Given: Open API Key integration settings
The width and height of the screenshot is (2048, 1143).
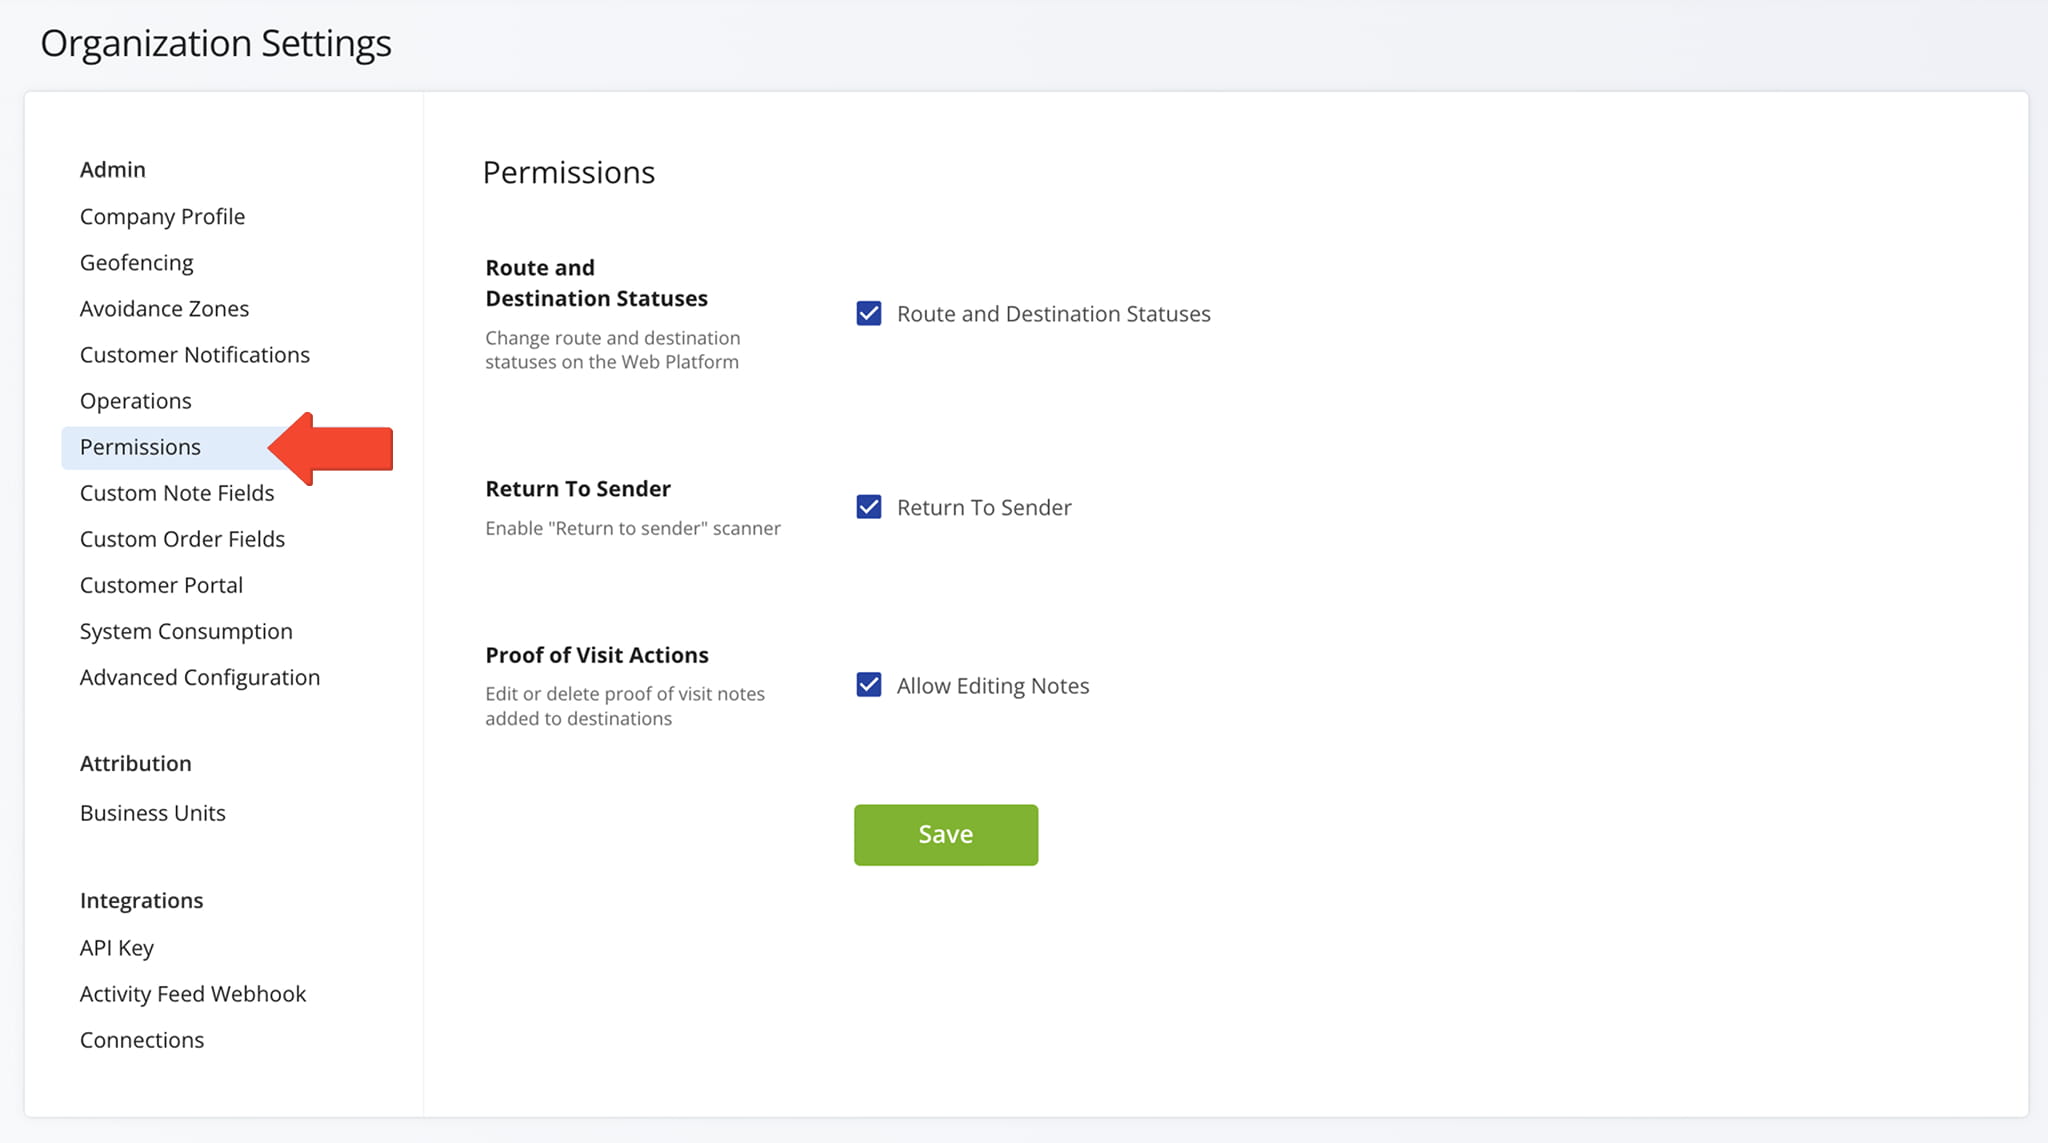Looking at the screenshot, I should coord(117,947).
